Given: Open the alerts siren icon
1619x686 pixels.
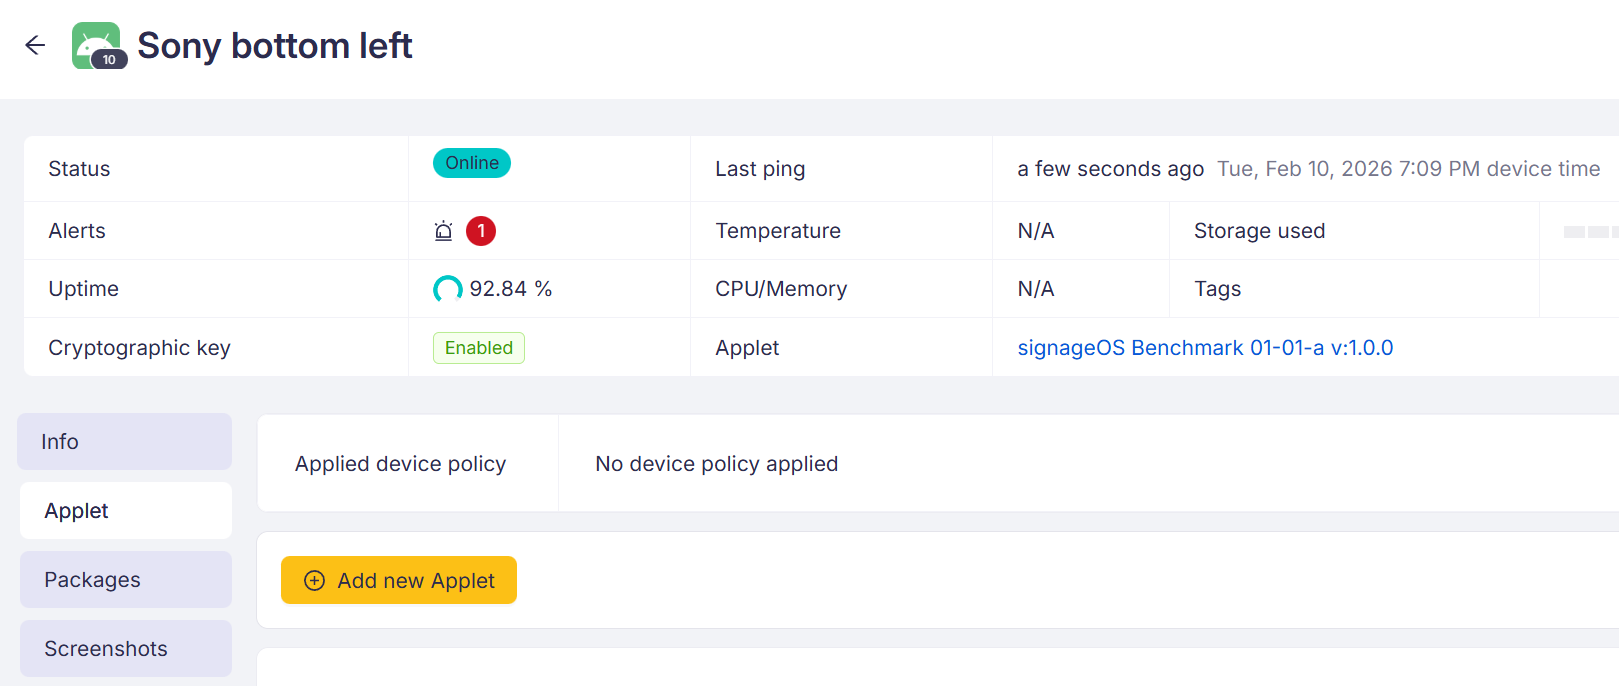Looking at the screenshot, I should pyautogui.click(x=443, y=231).
